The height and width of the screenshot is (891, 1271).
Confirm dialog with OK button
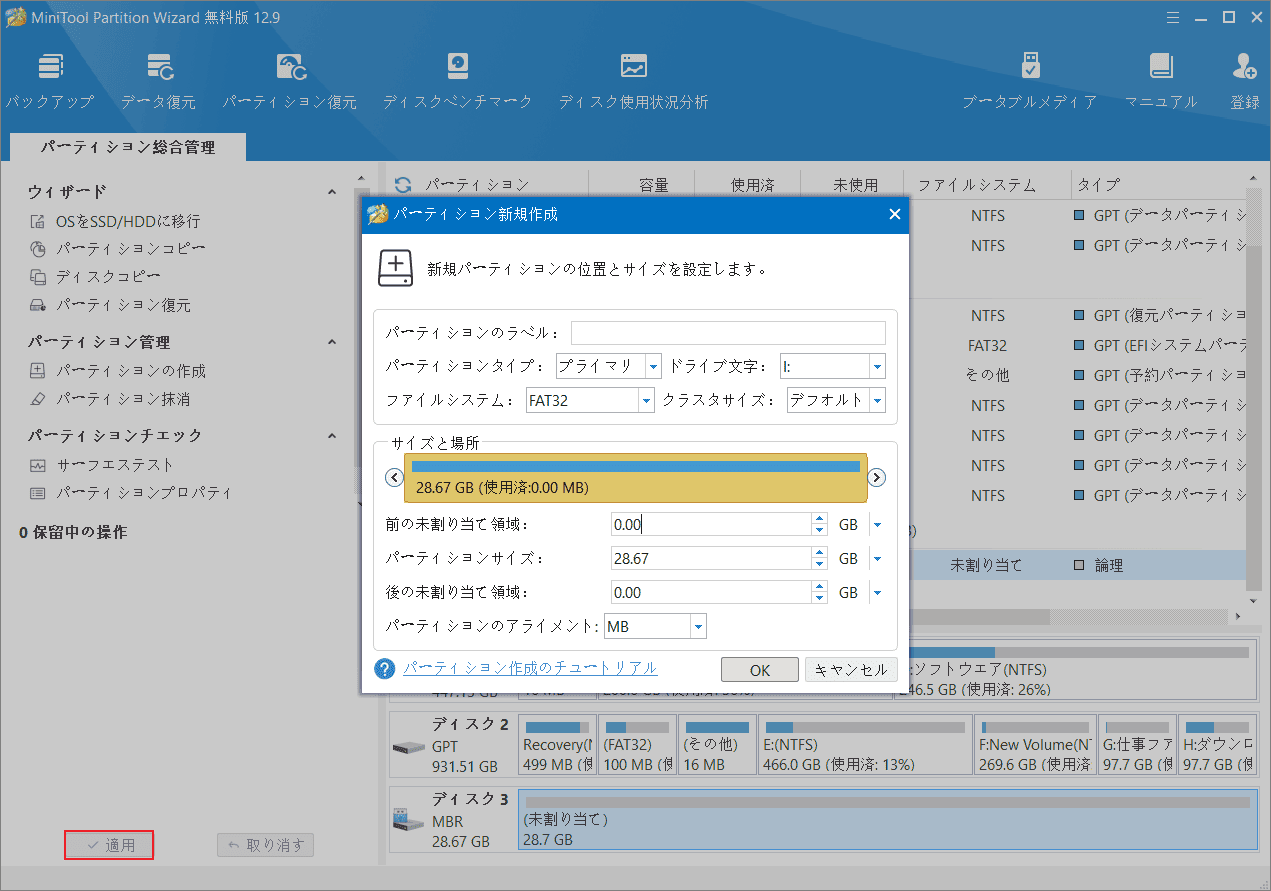(x=760, y=670)
